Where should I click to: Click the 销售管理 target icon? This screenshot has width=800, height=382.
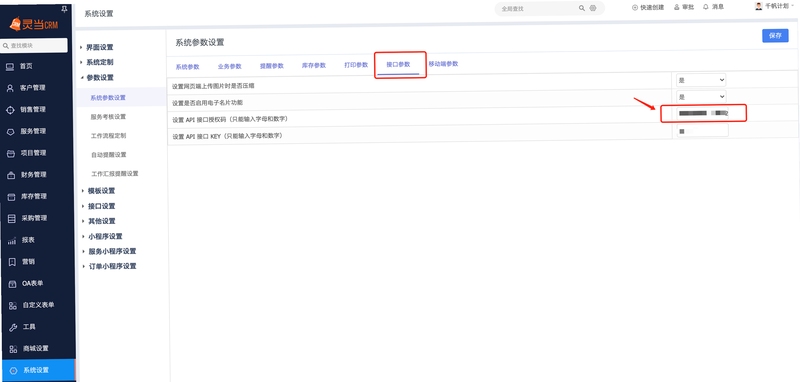tap(10, 110)
